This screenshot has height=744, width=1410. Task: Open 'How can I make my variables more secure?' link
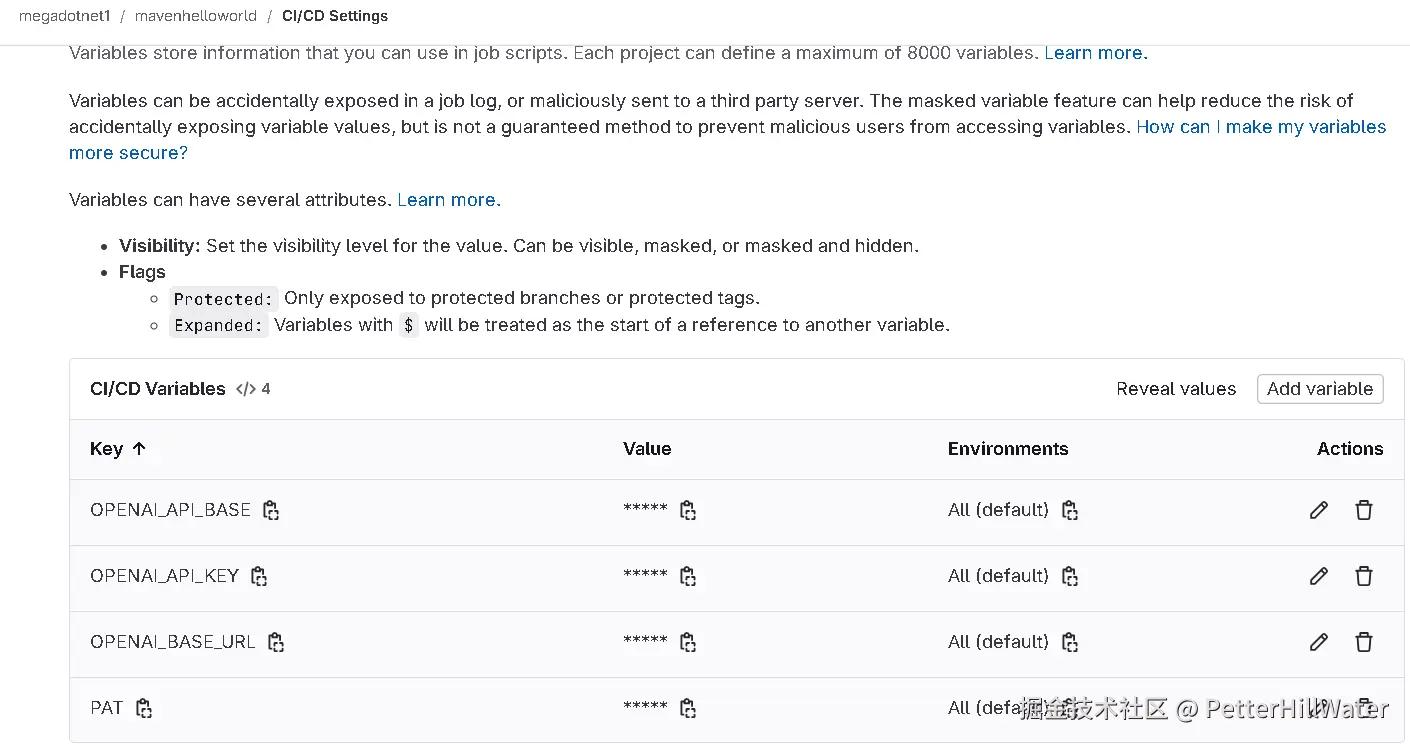click(1261, 127)
